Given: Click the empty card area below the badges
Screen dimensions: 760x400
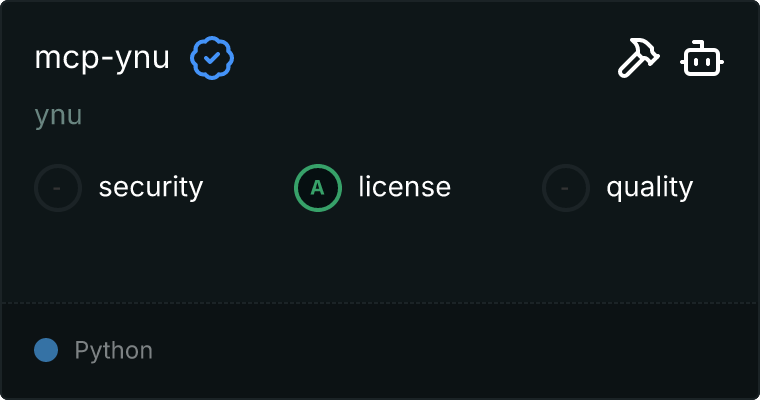Looking at the screenshot, I should (x=380, y=255).
